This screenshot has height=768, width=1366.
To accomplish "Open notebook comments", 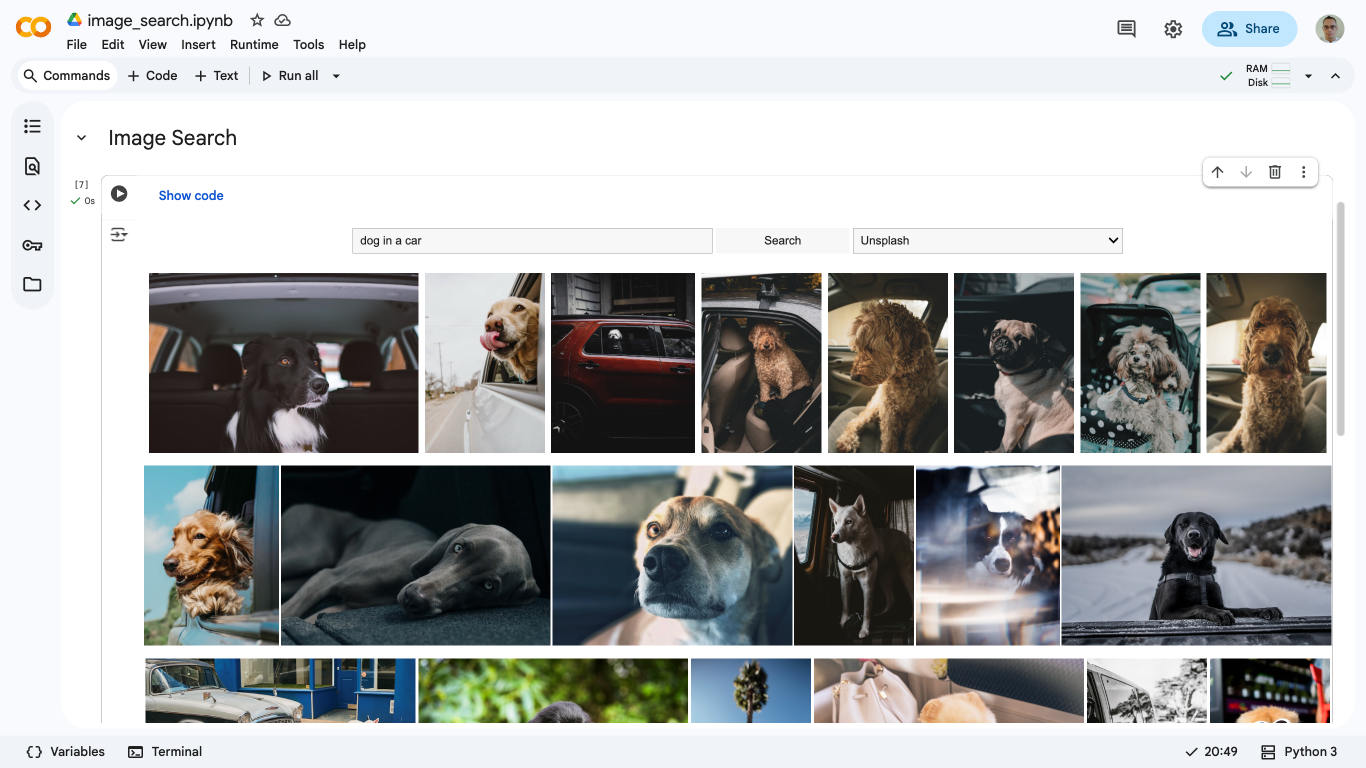I will (x=1125, y=28).
